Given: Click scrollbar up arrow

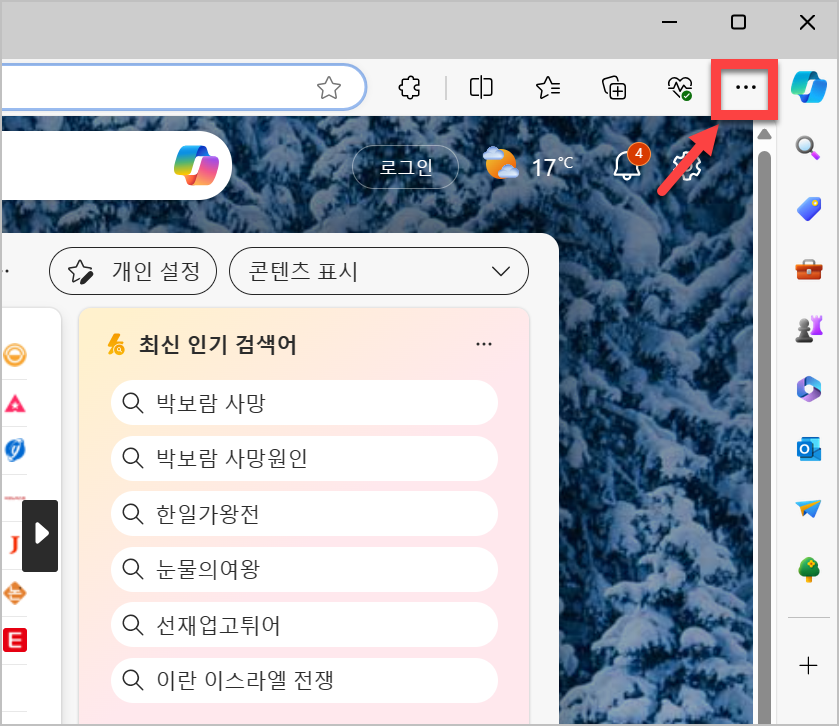Looking at the screenshot, I should 764,134.
